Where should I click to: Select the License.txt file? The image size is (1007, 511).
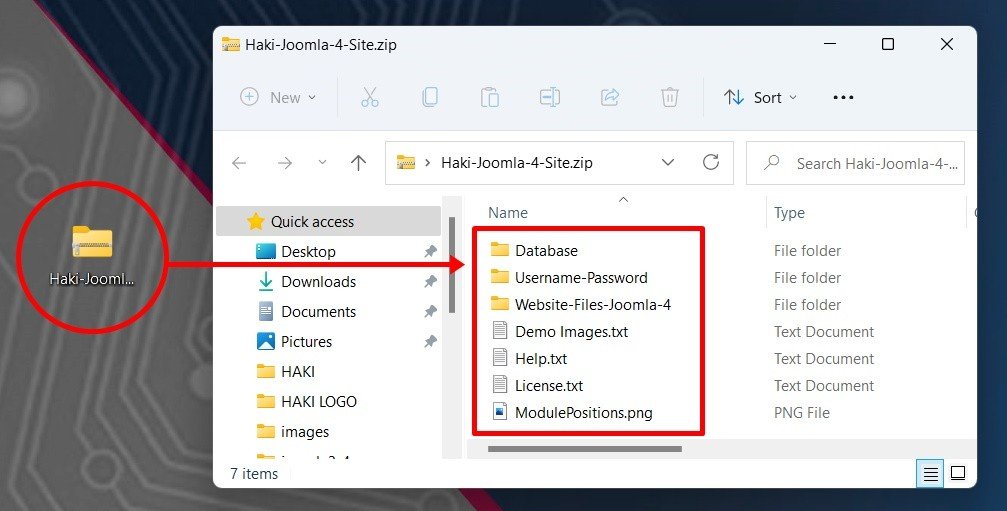549,385
